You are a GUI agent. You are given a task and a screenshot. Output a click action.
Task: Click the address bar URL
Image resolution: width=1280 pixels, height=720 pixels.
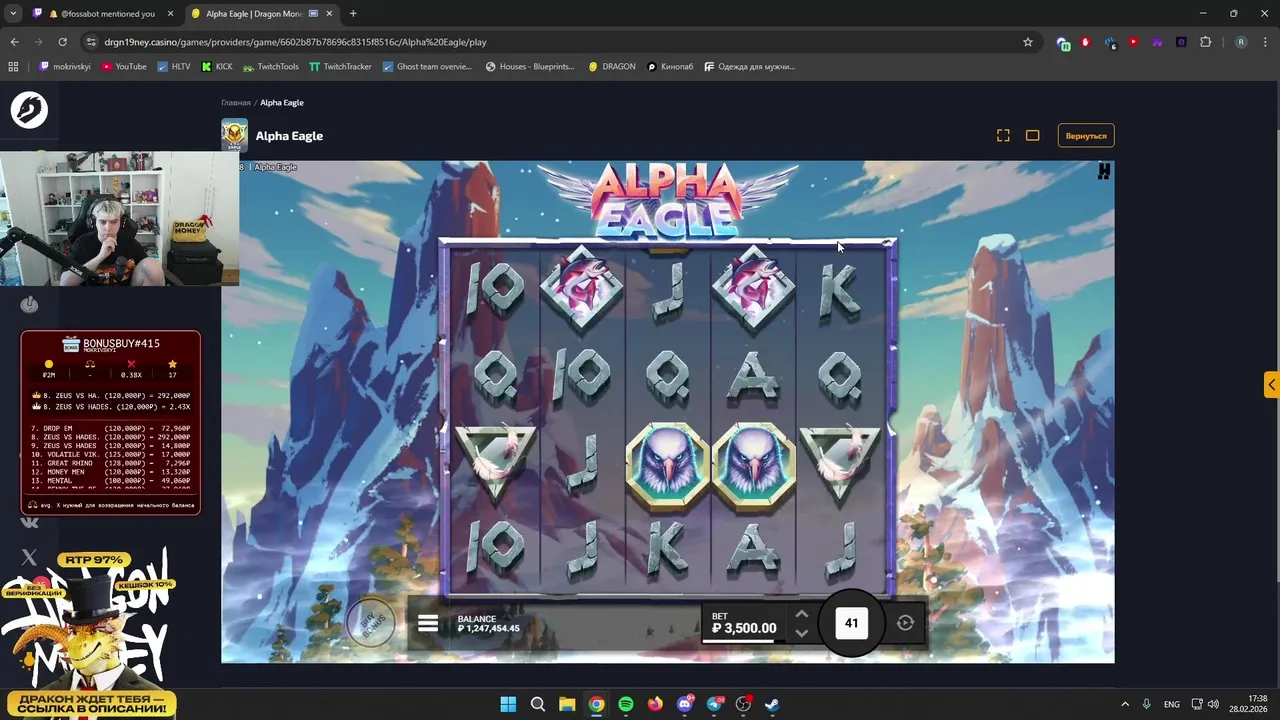point(295,42)
